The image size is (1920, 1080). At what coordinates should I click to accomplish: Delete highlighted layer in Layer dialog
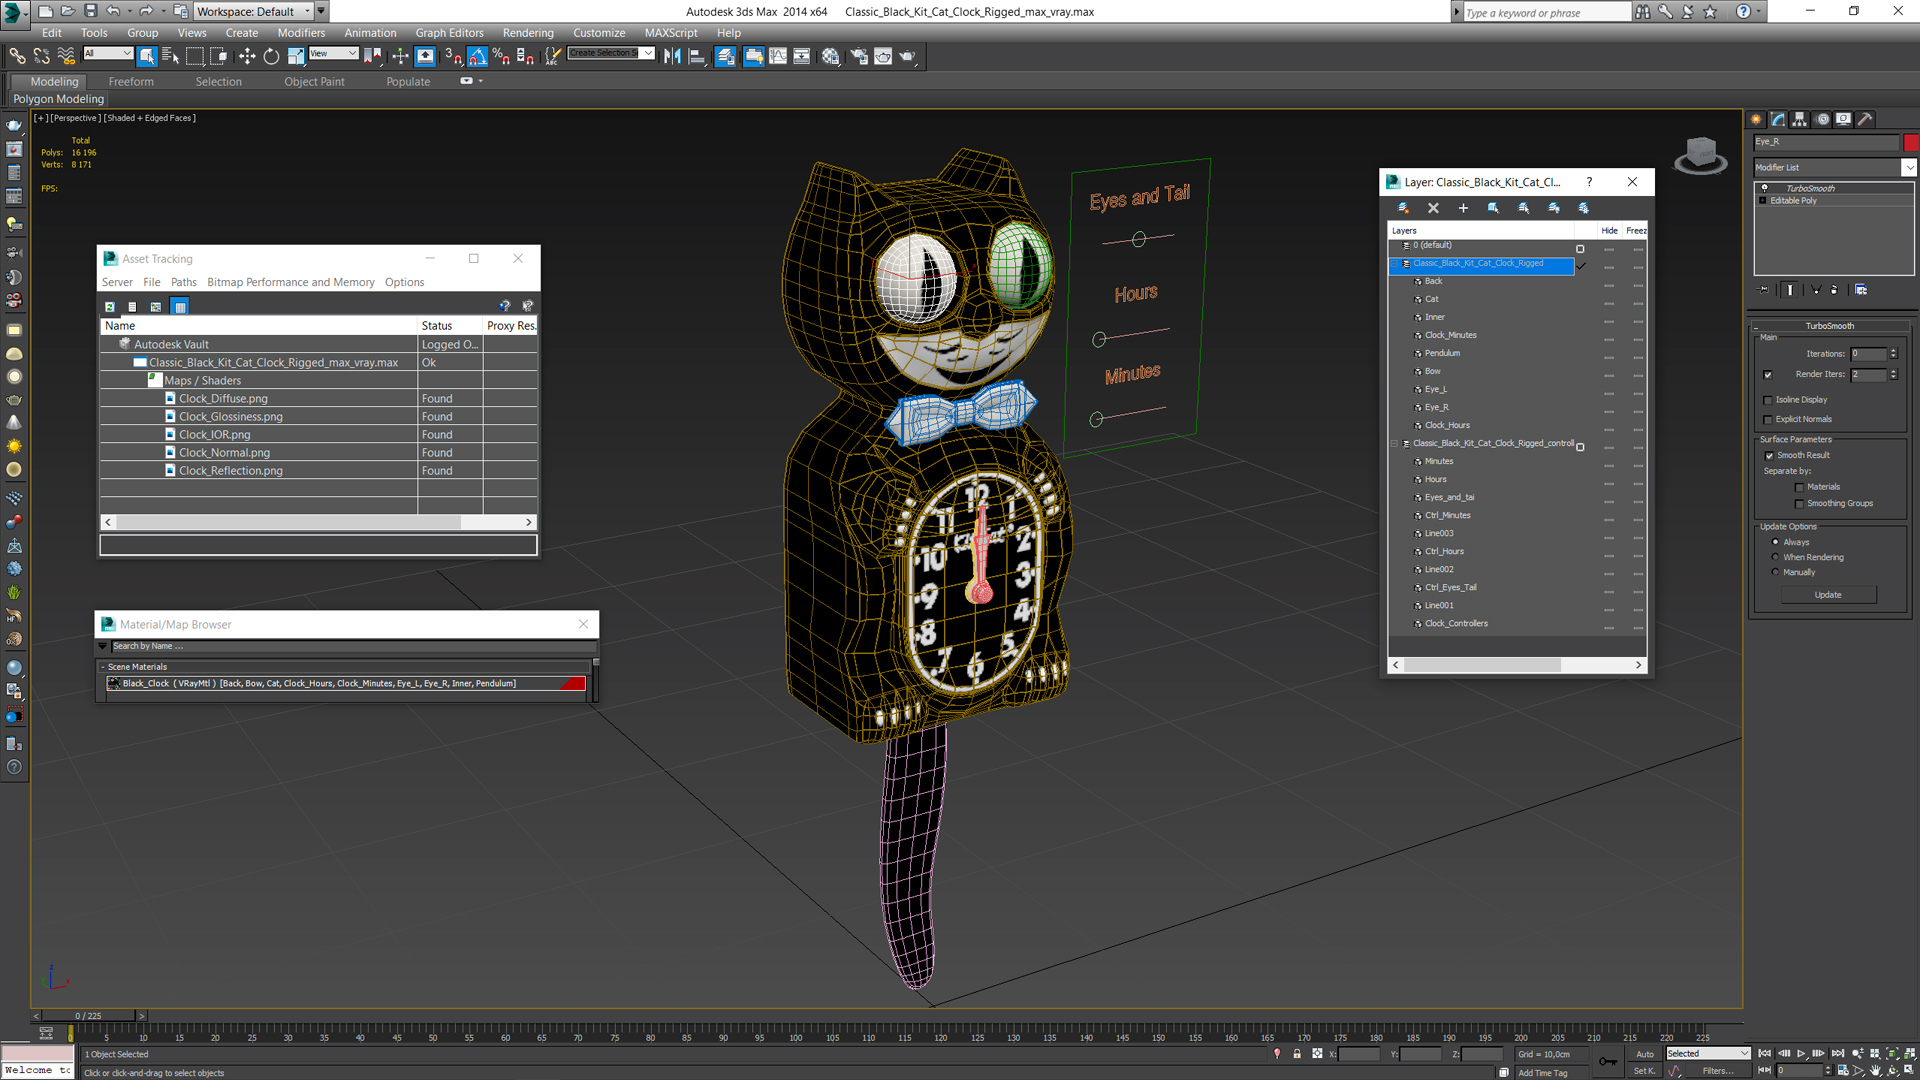(x=1433, y=208)
